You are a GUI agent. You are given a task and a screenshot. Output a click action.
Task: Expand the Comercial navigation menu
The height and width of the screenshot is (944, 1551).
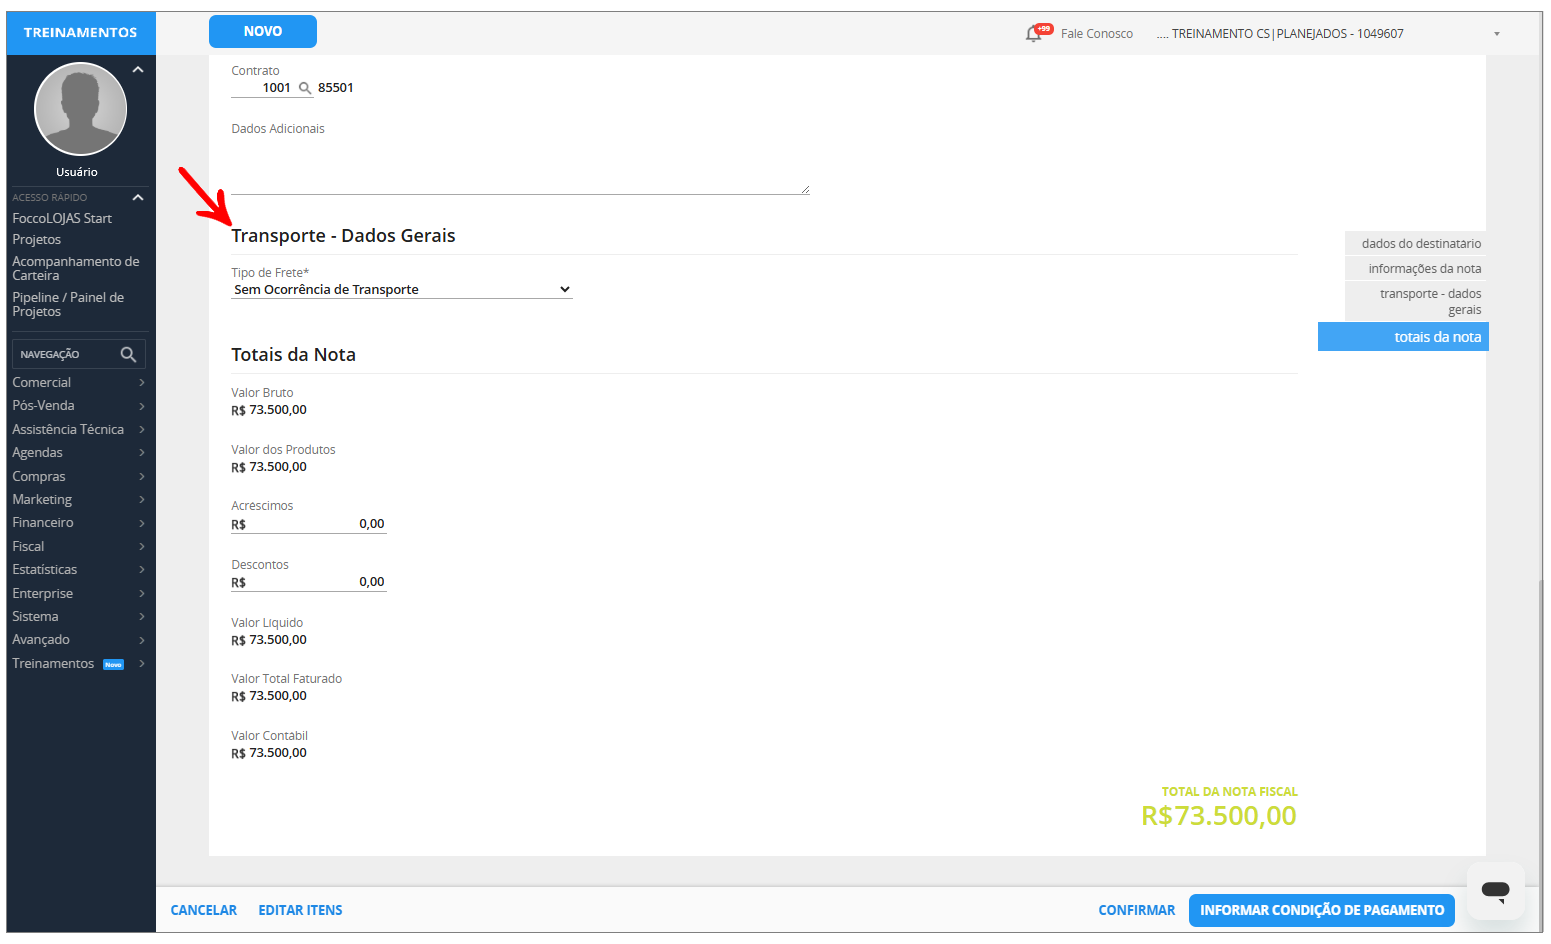(x=78, y=383)
